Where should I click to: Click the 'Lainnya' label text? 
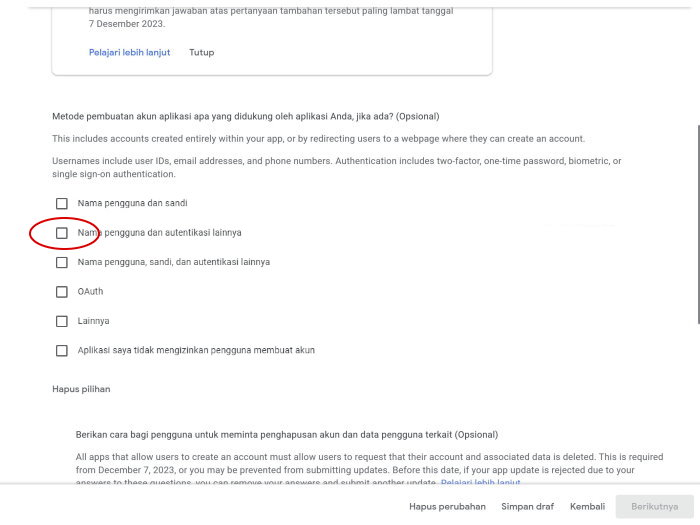[93, 321]
